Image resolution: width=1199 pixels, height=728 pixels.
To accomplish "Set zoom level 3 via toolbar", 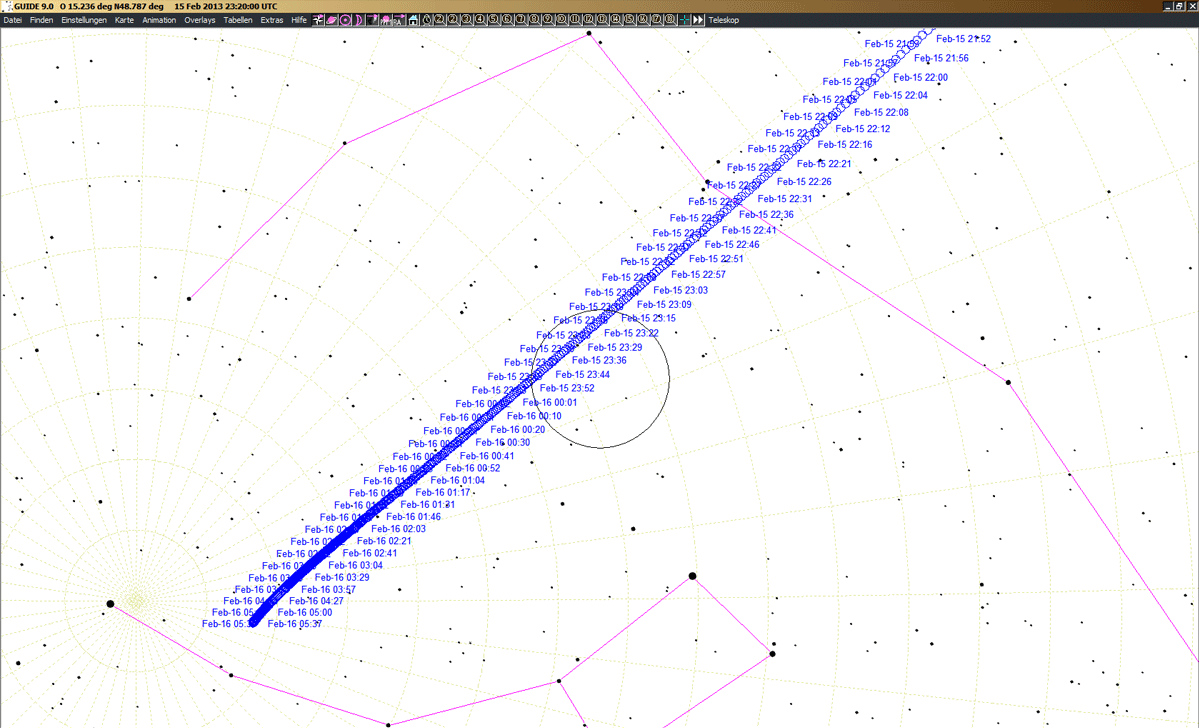I will pos(466,20).
